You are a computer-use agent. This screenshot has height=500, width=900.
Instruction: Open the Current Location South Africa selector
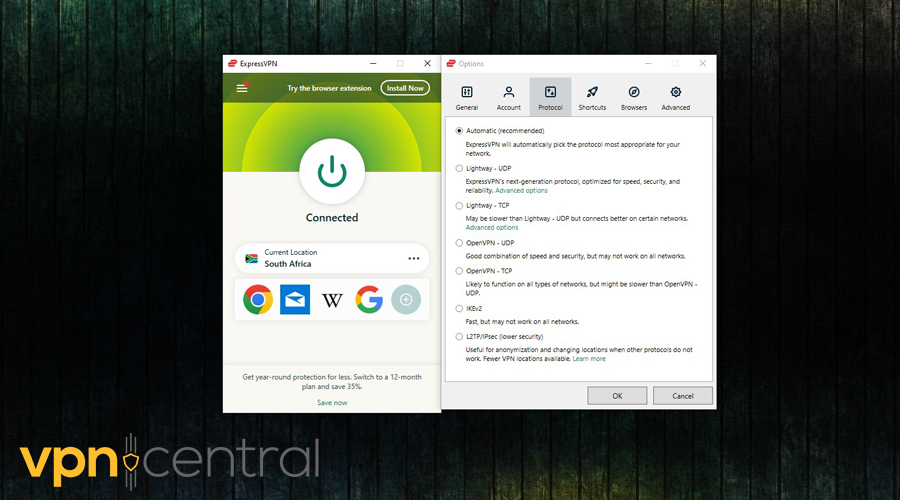[x=332, y=258]
